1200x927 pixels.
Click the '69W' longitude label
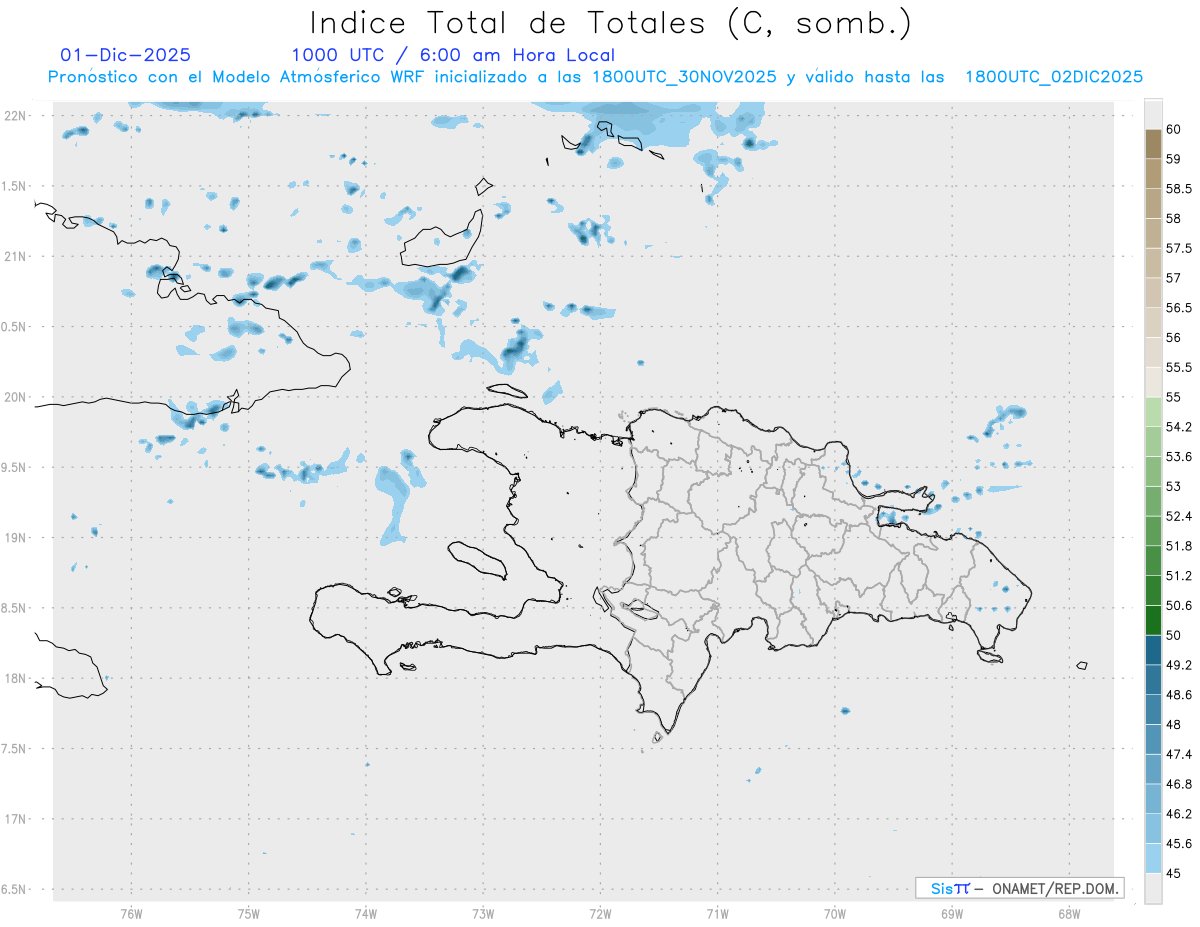pyautogui.click(x=952, y=913)
